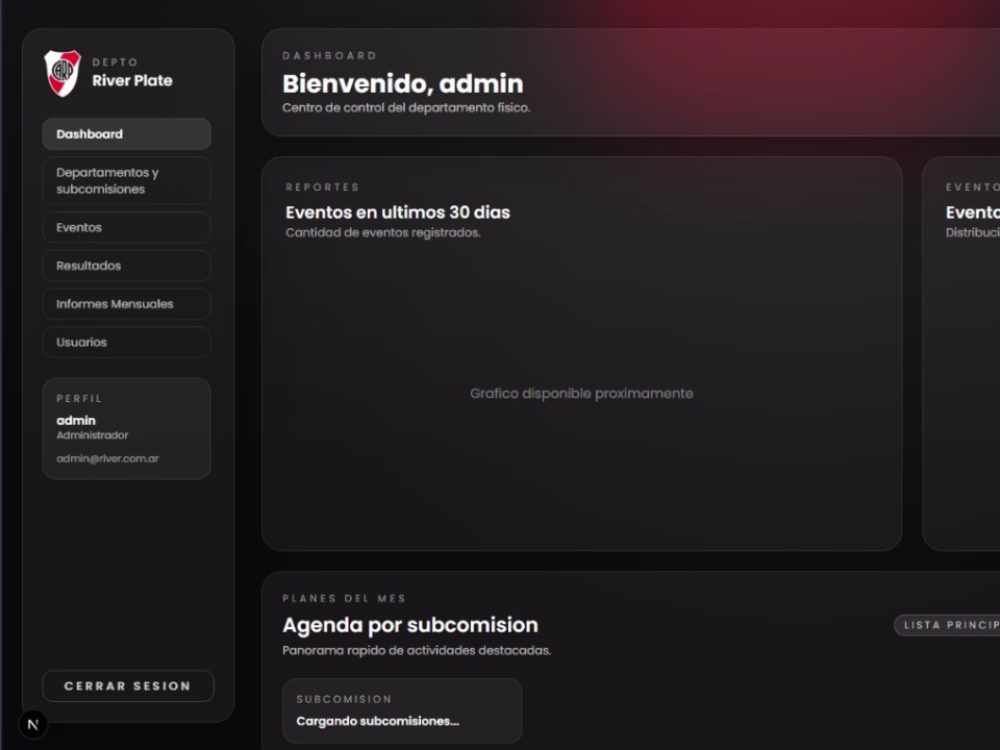1000x750 pixels.
Task: Click the CERRAR SESION button
Action: [128, 686]
